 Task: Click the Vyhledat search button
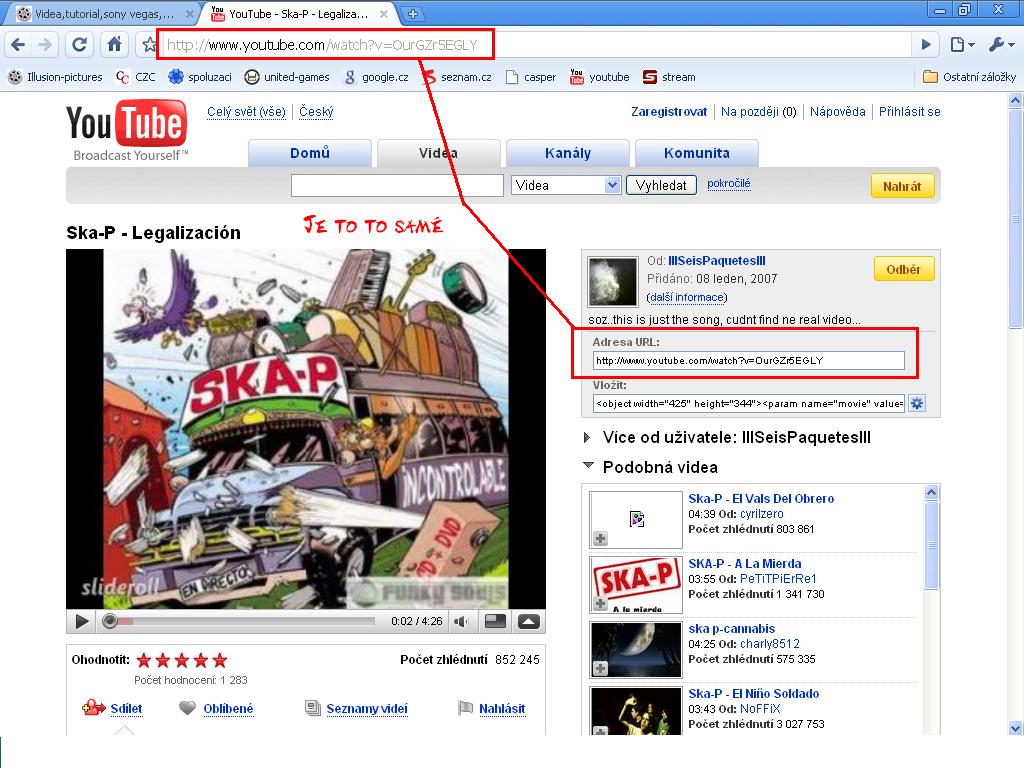661,185
